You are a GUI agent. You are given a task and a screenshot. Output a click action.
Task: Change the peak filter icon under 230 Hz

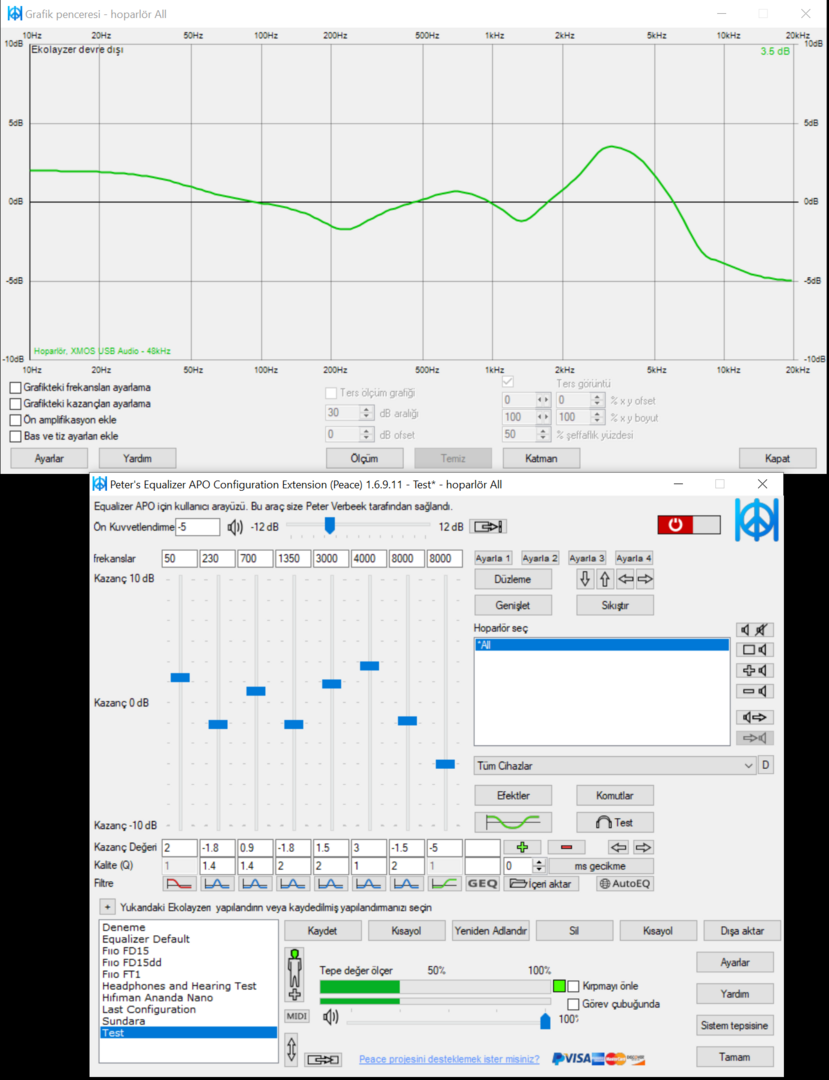point(218,884)
